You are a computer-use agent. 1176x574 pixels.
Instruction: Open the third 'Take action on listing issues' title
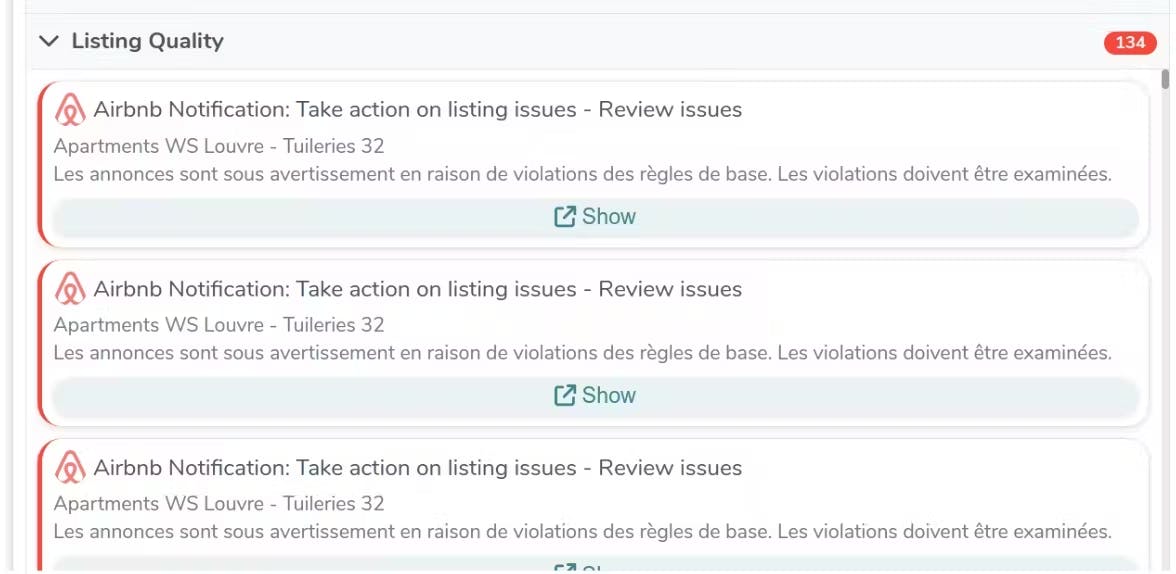click(417, 468)
